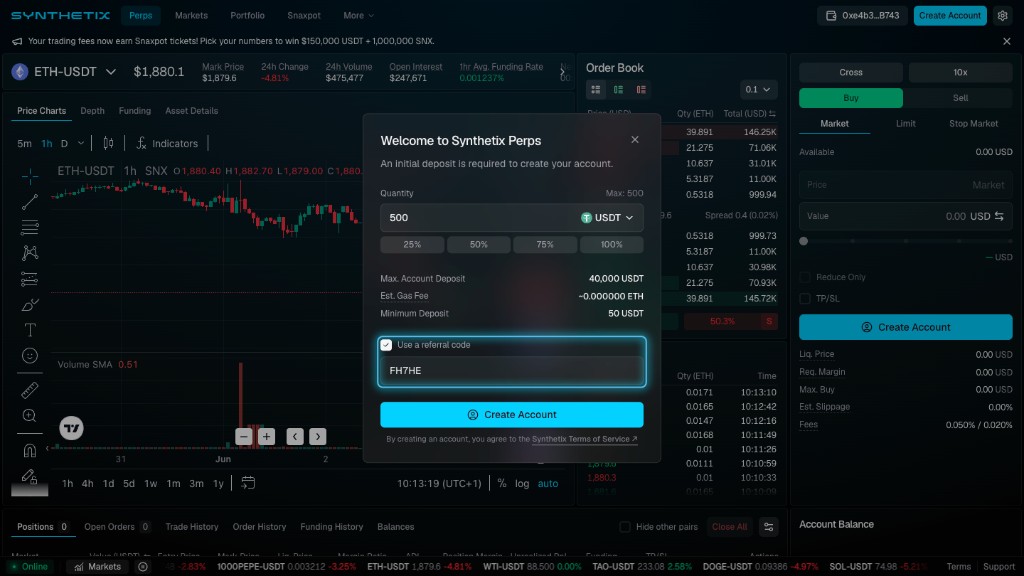Image resolution: width=1024 pixels, height=576 pixels.
Task: Toggle the magnet snap mode
Action: click(x=29, y=450)
